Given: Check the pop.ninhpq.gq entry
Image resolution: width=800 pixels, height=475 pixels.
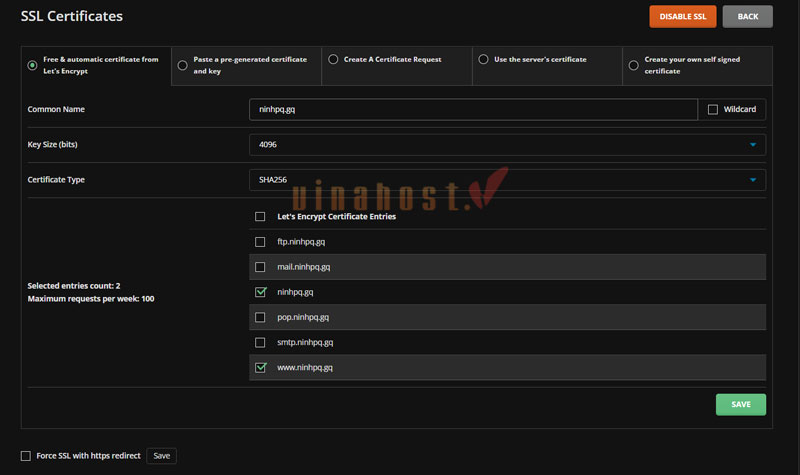Looking at the screenshot, I should tap(261, 317).
